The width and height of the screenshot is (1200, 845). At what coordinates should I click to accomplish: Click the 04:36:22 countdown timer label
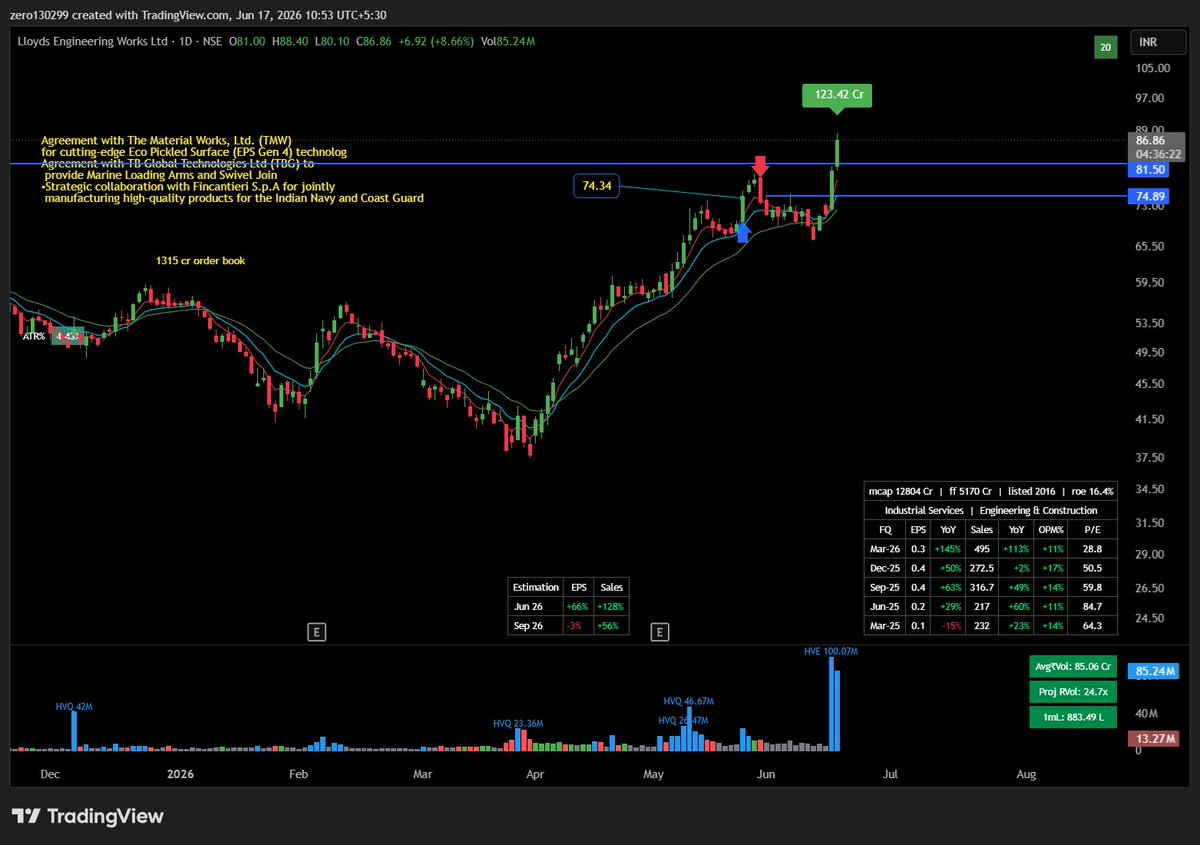(x=1160, y=155)
